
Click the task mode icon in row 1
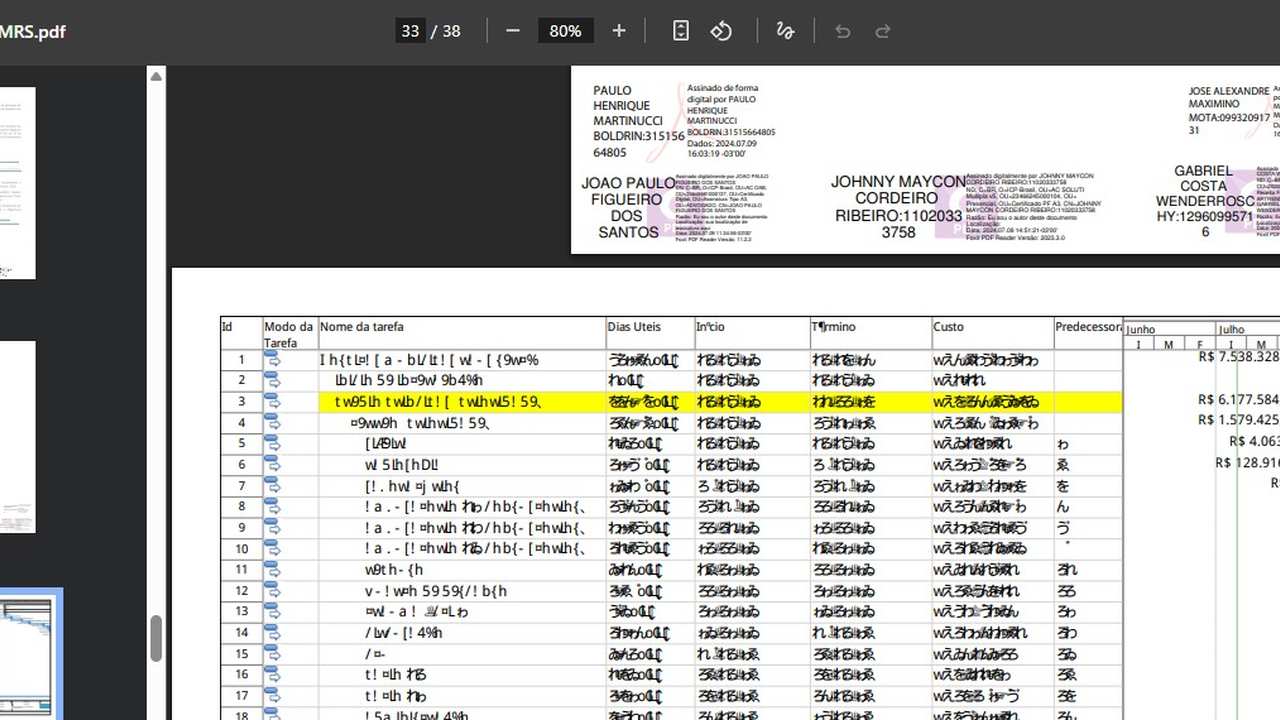[273, 360]
